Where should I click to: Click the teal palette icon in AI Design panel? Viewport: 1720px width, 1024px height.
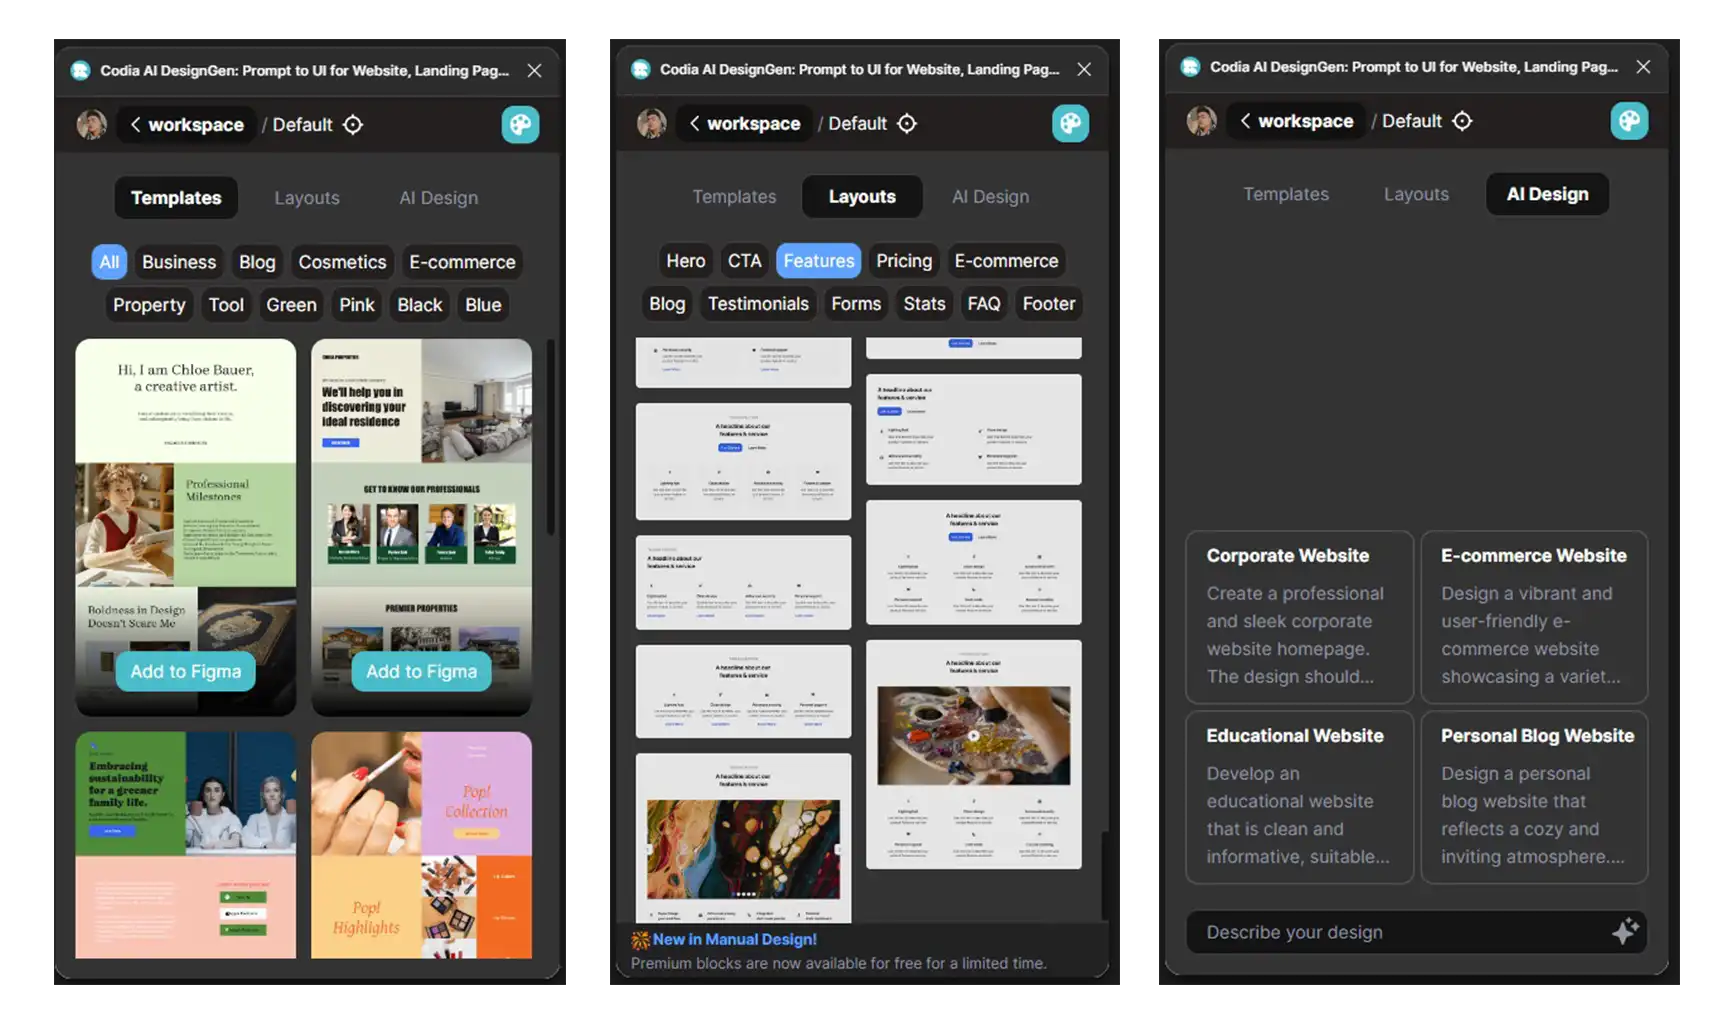1629,121
